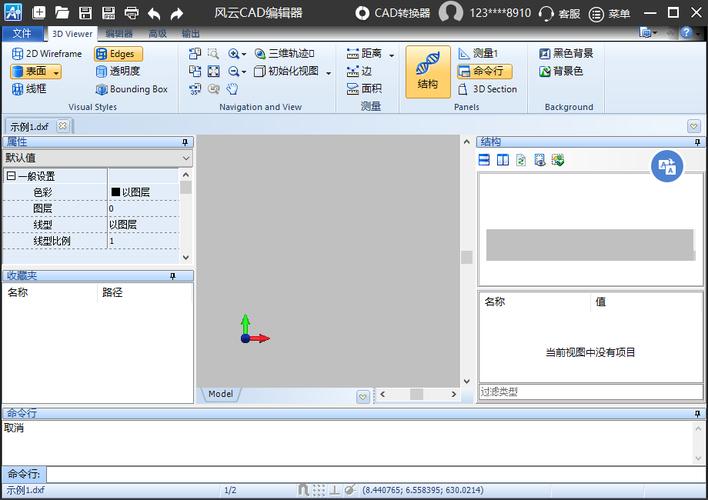Viewport: 708px width, 500px height.
Task: Select the 示例1.dxf document tab
Action: [29, 126]
